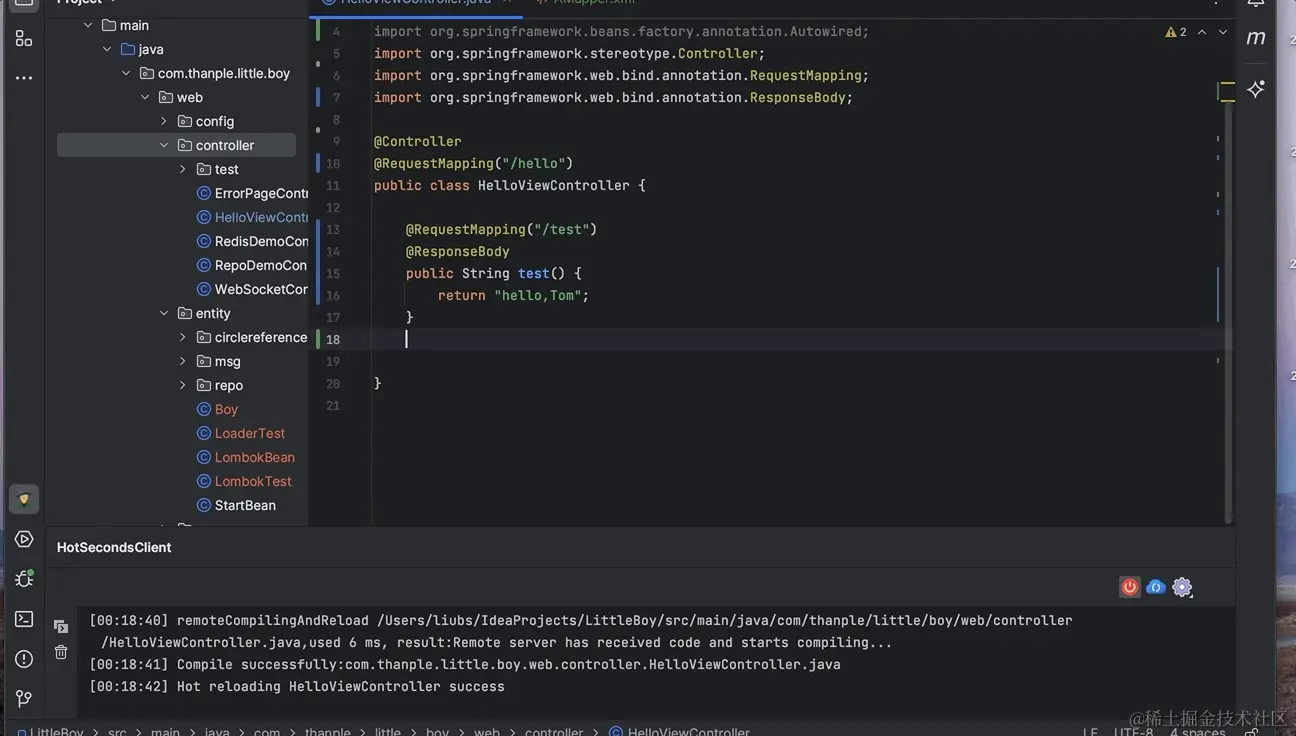The image size is (1296, 736).
Task: Collapse the main folder
Action: tap(88, 25)
